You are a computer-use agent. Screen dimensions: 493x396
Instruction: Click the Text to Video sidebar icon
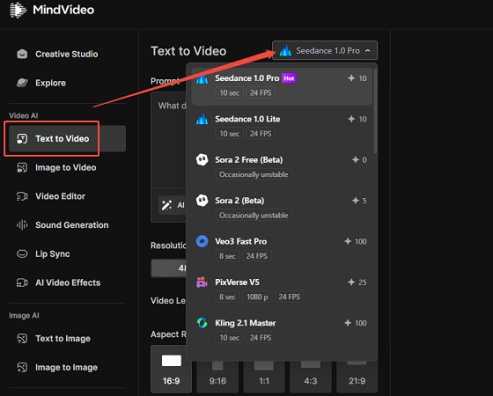[22, 139]
